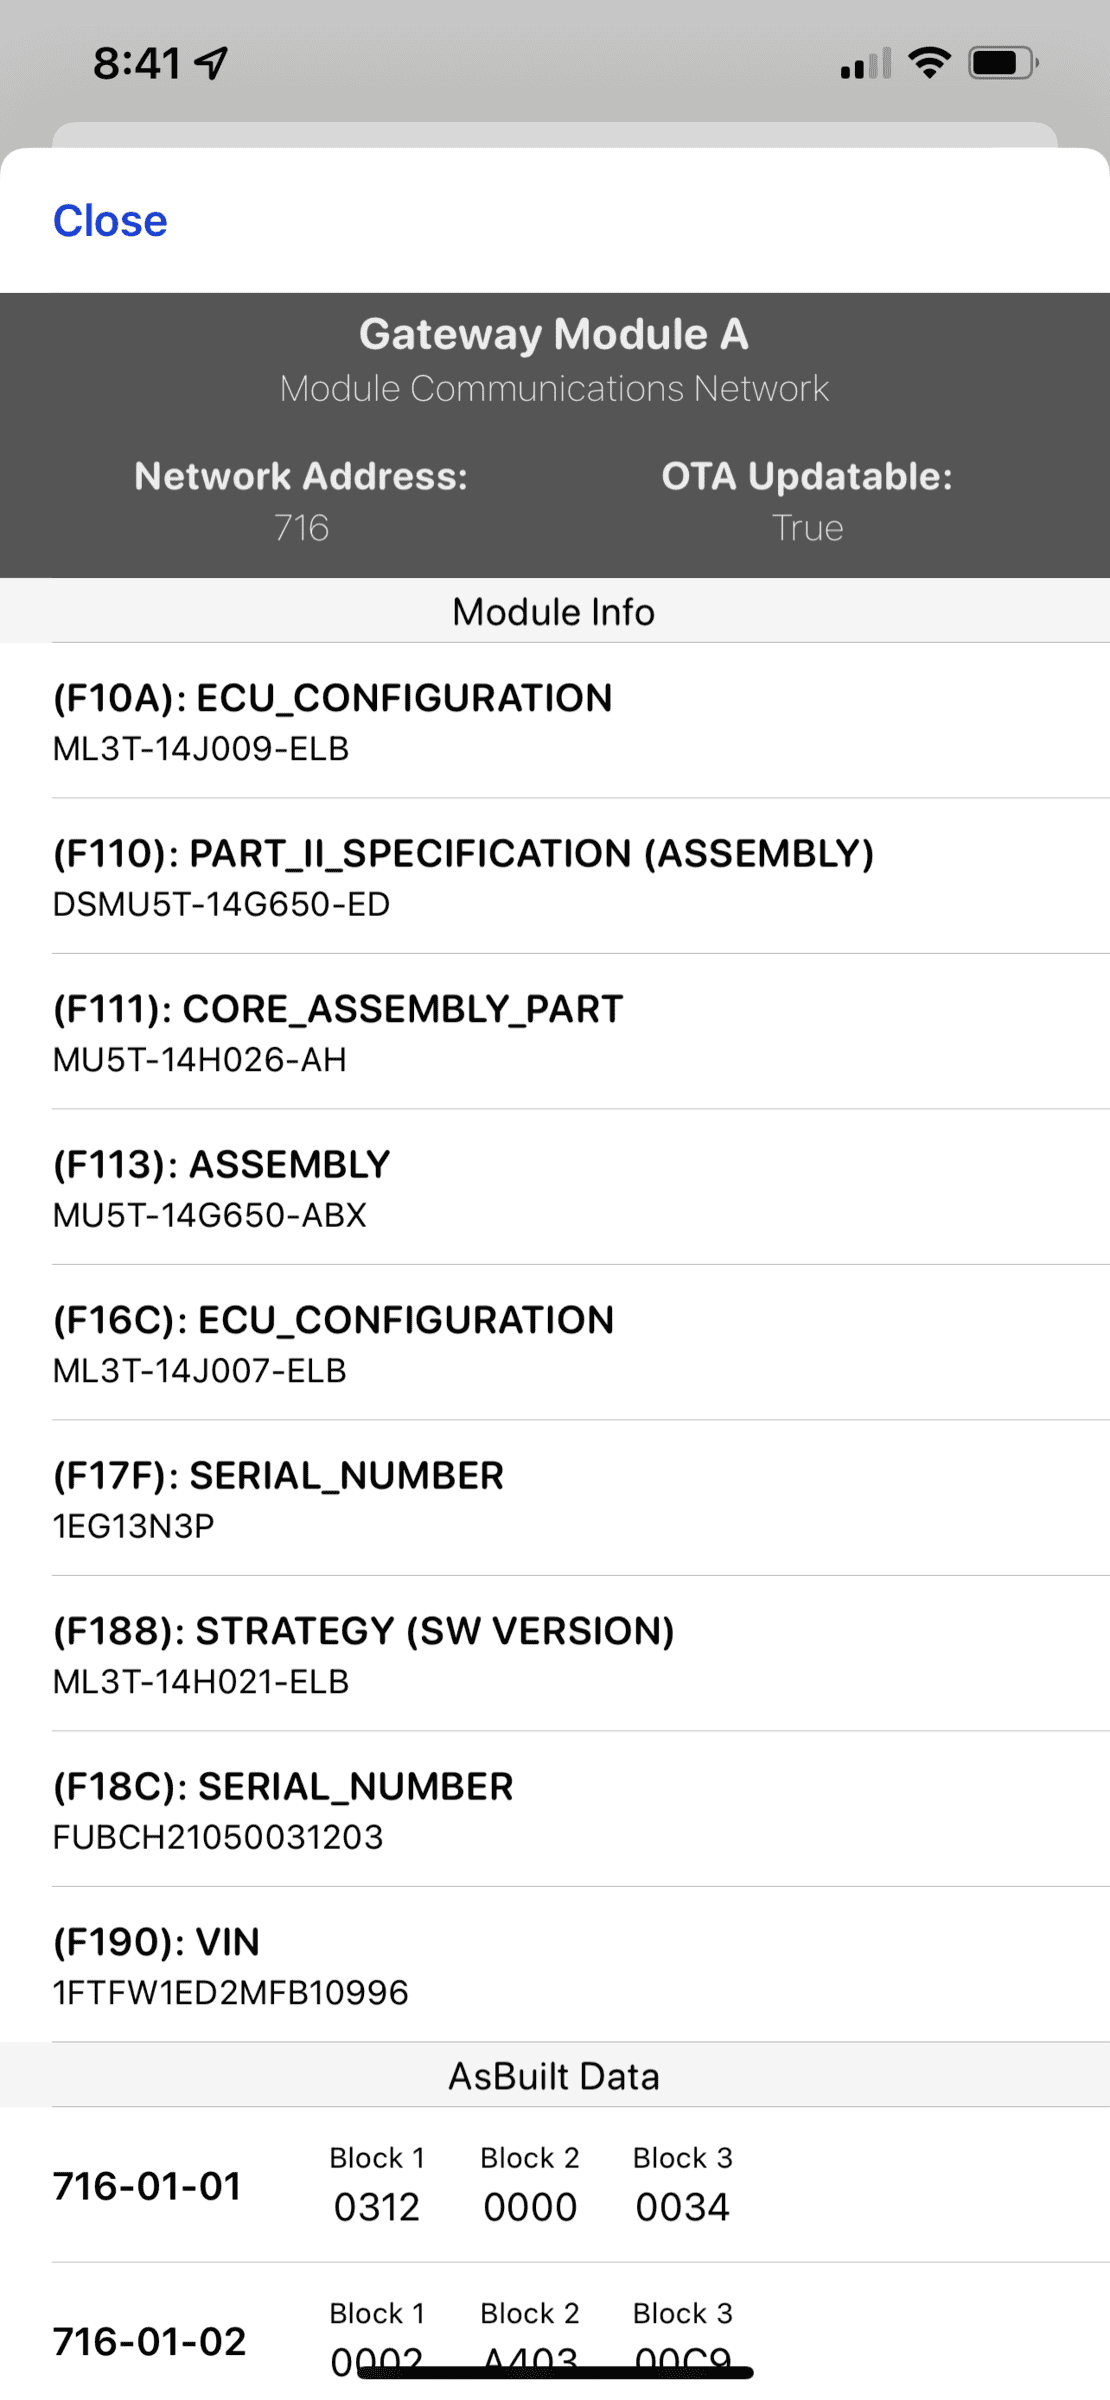1110x2400 pixels.
Task: Select the F16C ECU_CONFIGURATION row
Action: [x=555, y=1343]
